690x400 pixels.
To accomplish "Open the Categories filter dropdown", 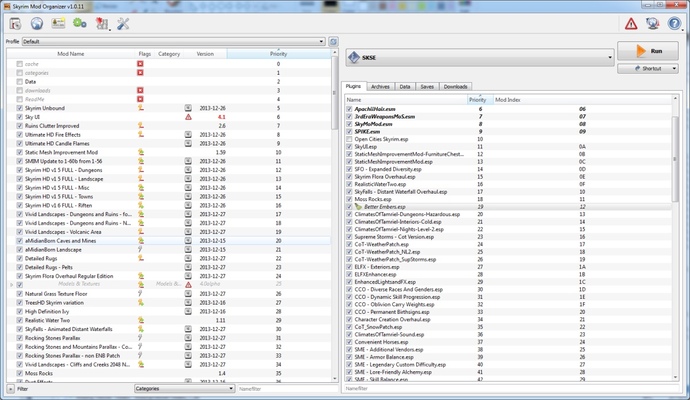I will click(184, 389).
